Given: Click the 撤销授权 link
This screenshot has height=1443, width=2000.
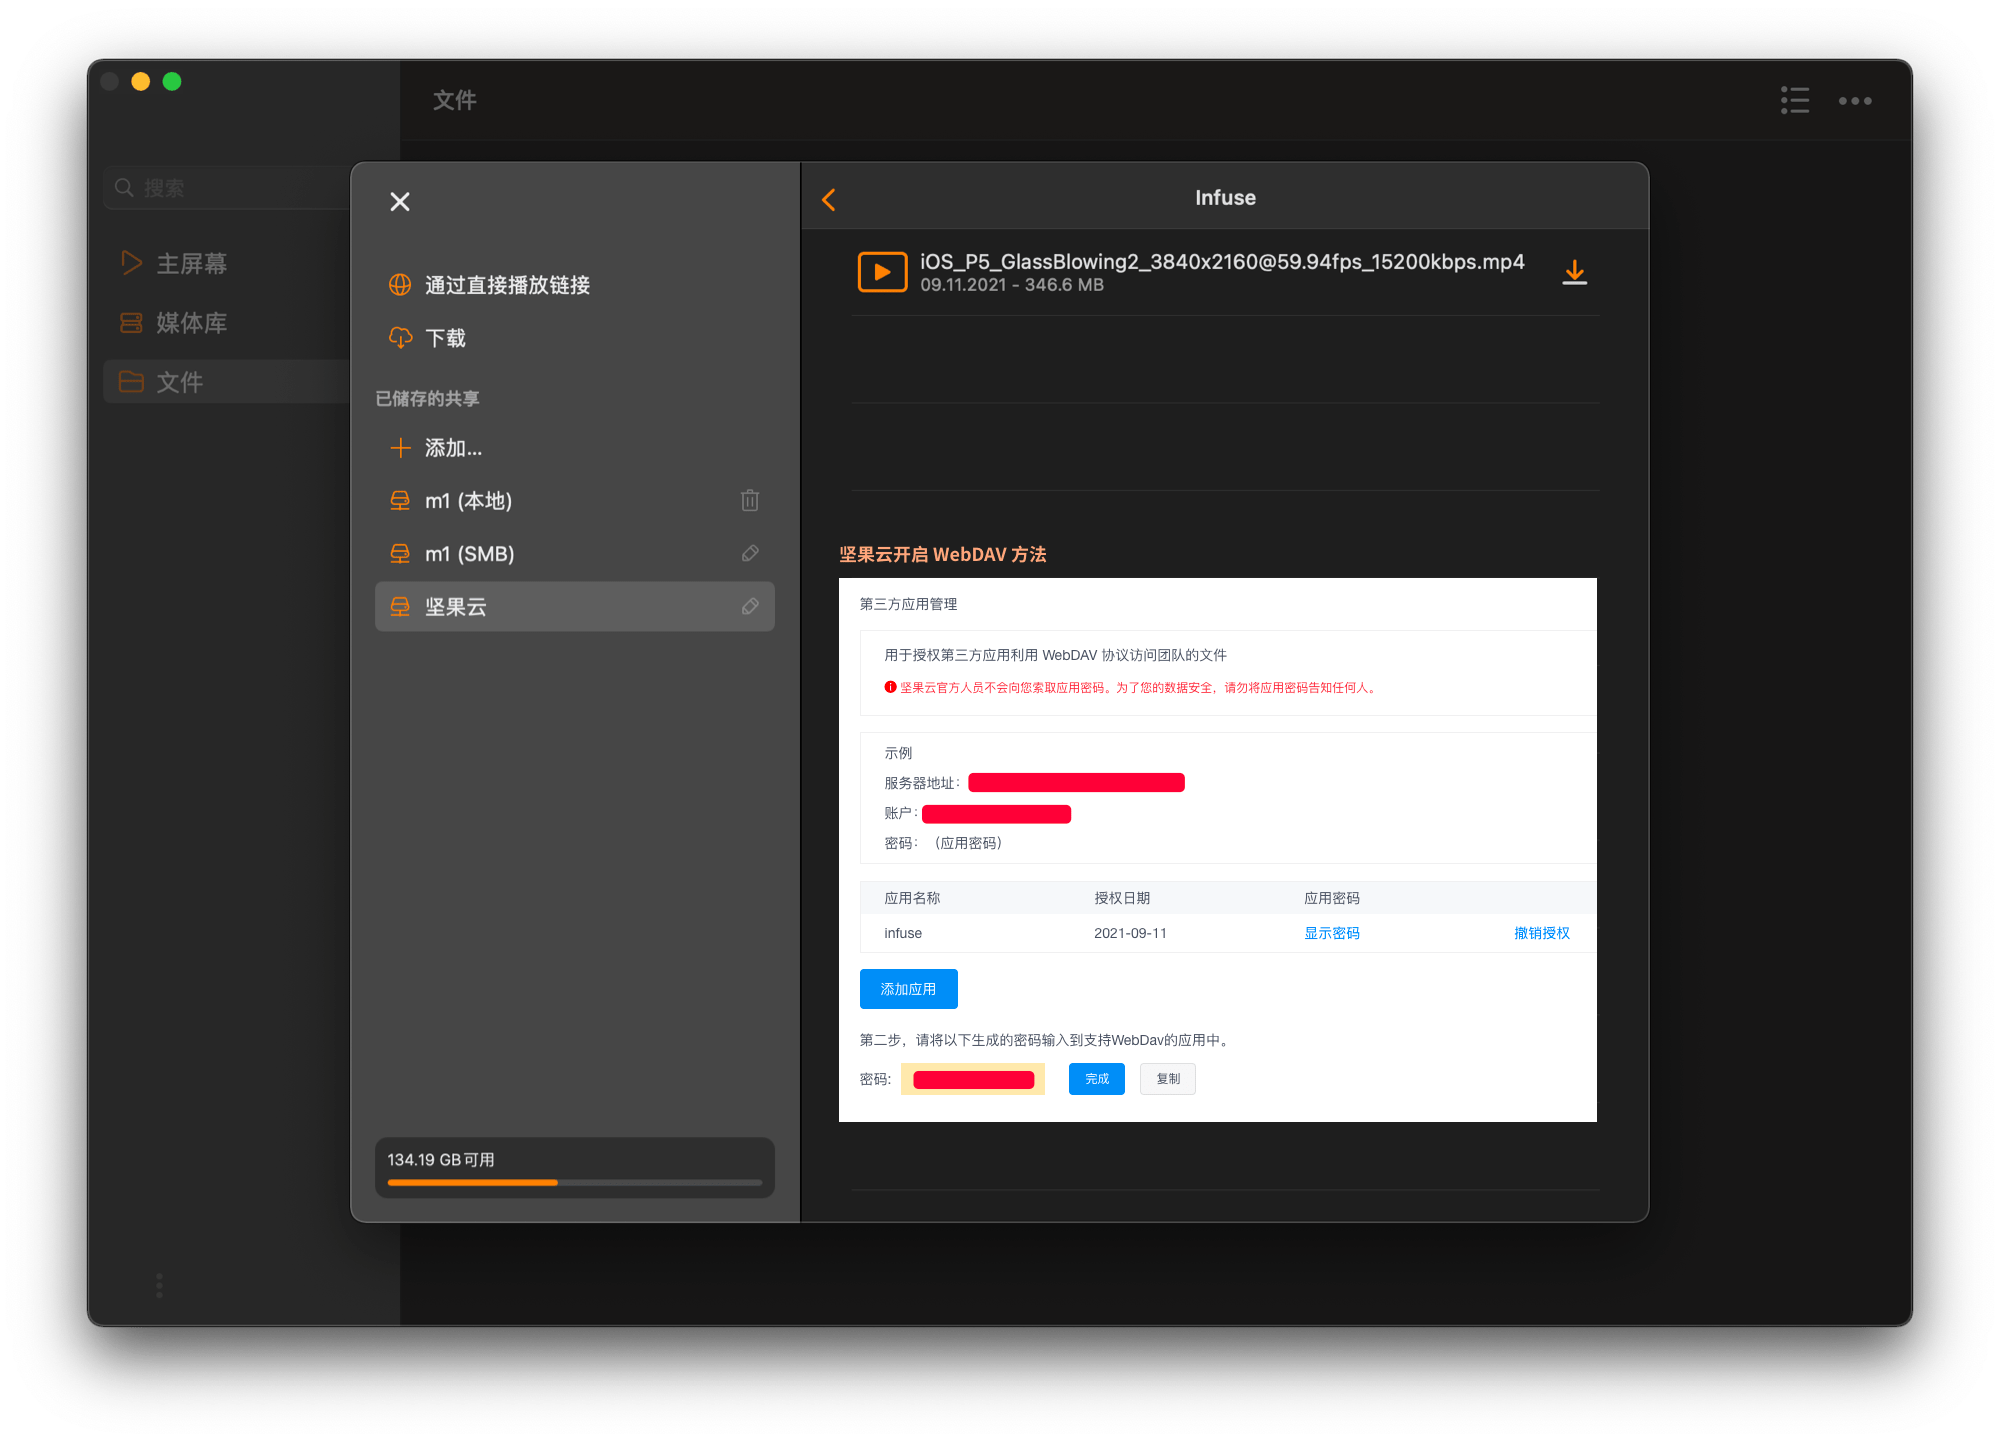Looking at the screenshot, I should pos(1541,933).
